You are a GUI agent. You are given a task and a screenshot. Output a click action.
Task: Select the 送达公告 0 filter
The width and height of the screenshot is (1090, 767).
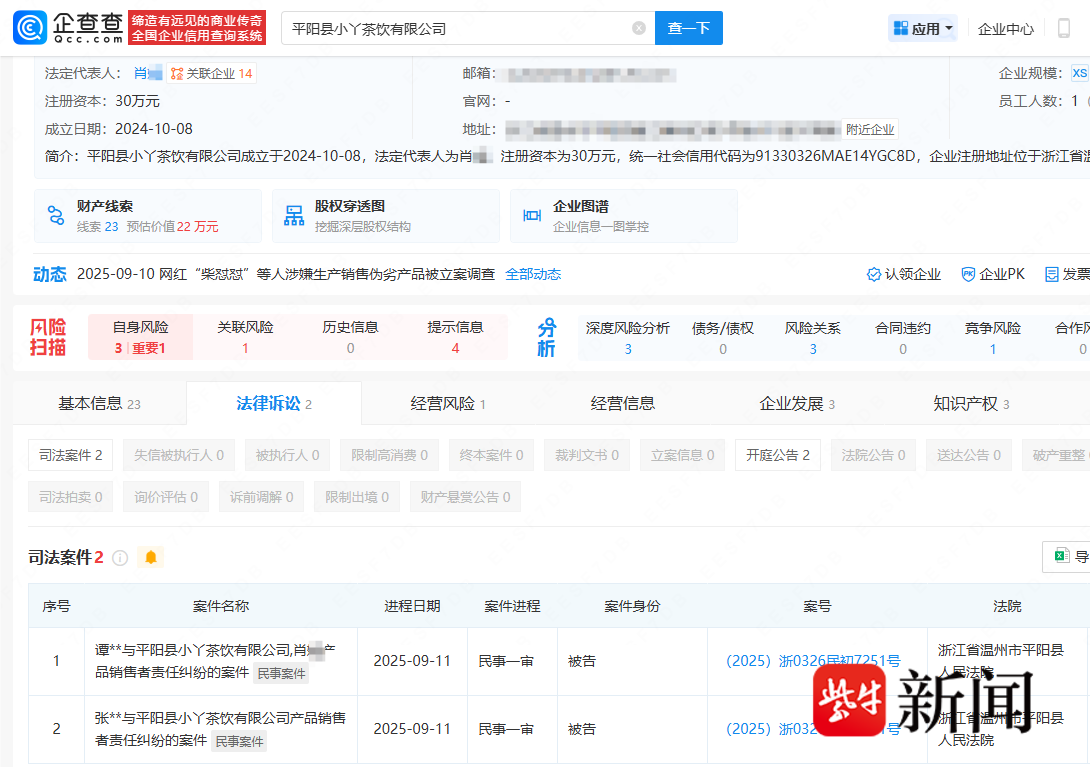tap(968, 455)
